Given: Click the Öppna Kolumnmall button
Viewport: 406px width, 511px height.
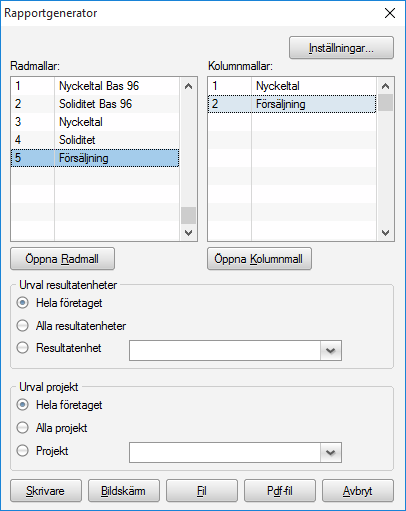Looking at the screenshot, I should point(259,259).
